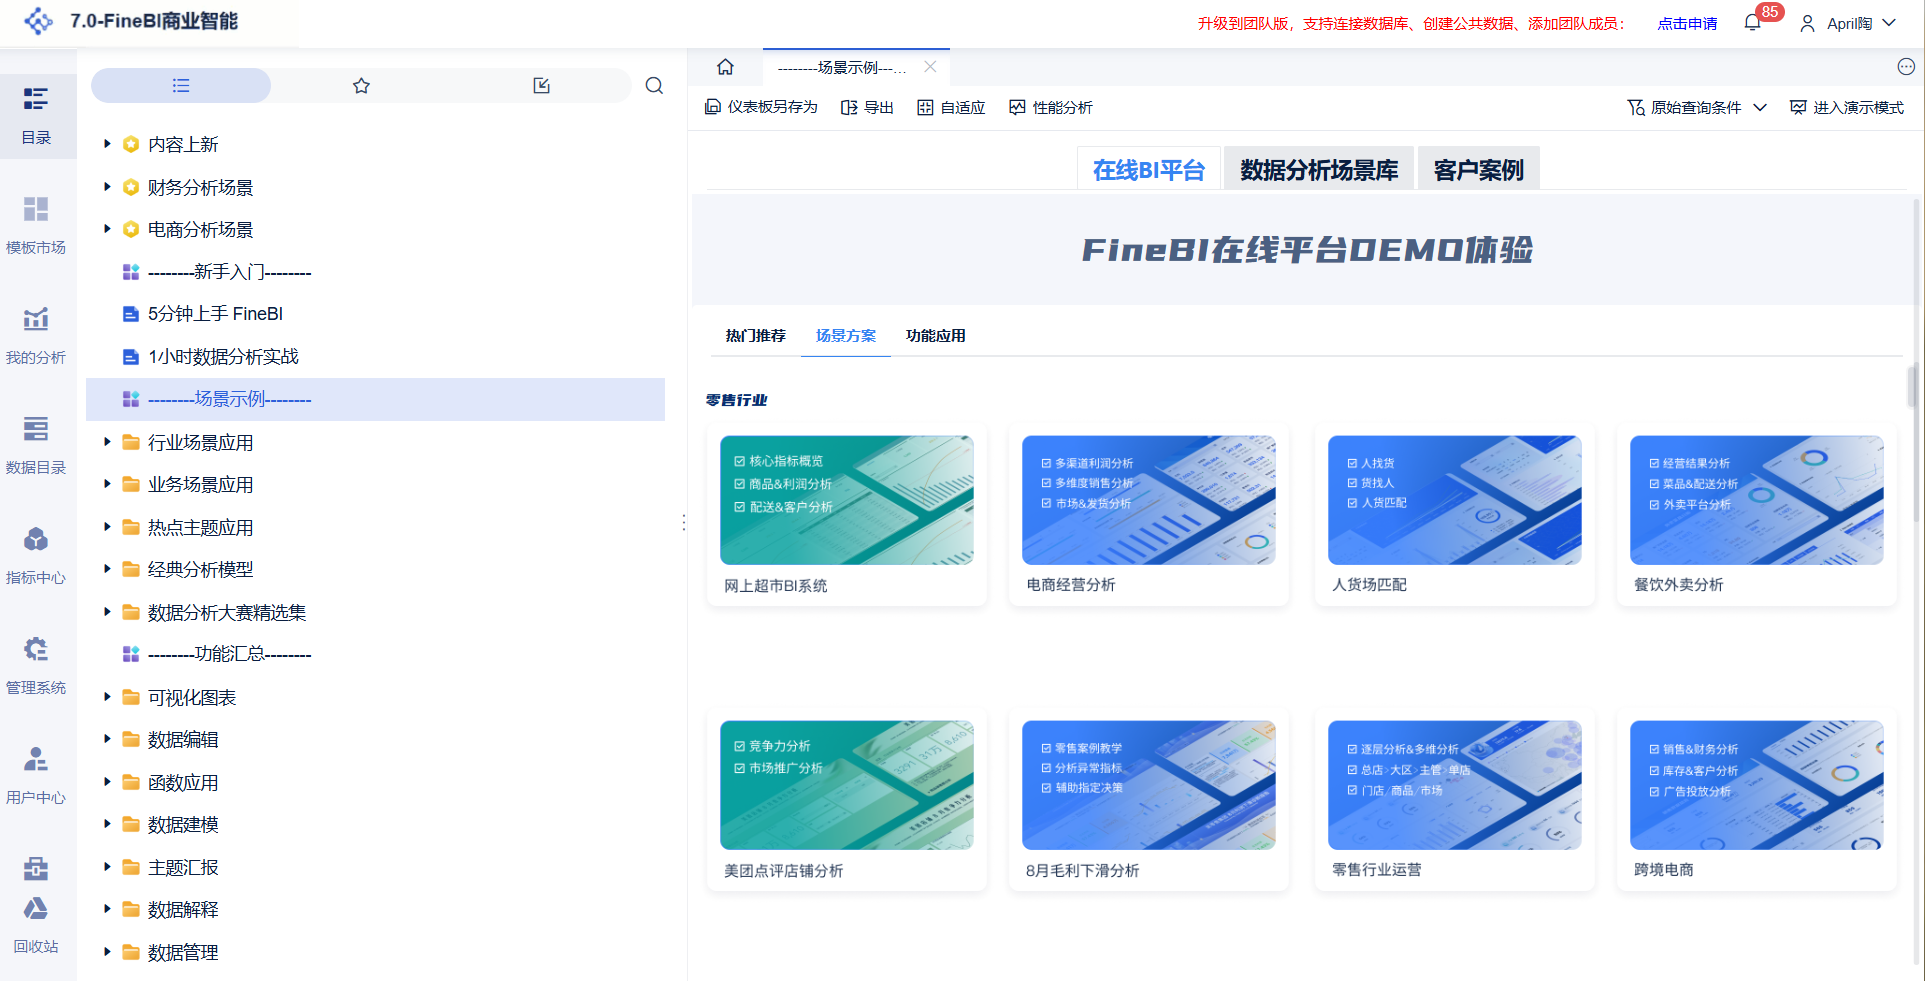Open directory search magnifier
The width and height of the screenshot is (1925, 981).
(654, 86)
